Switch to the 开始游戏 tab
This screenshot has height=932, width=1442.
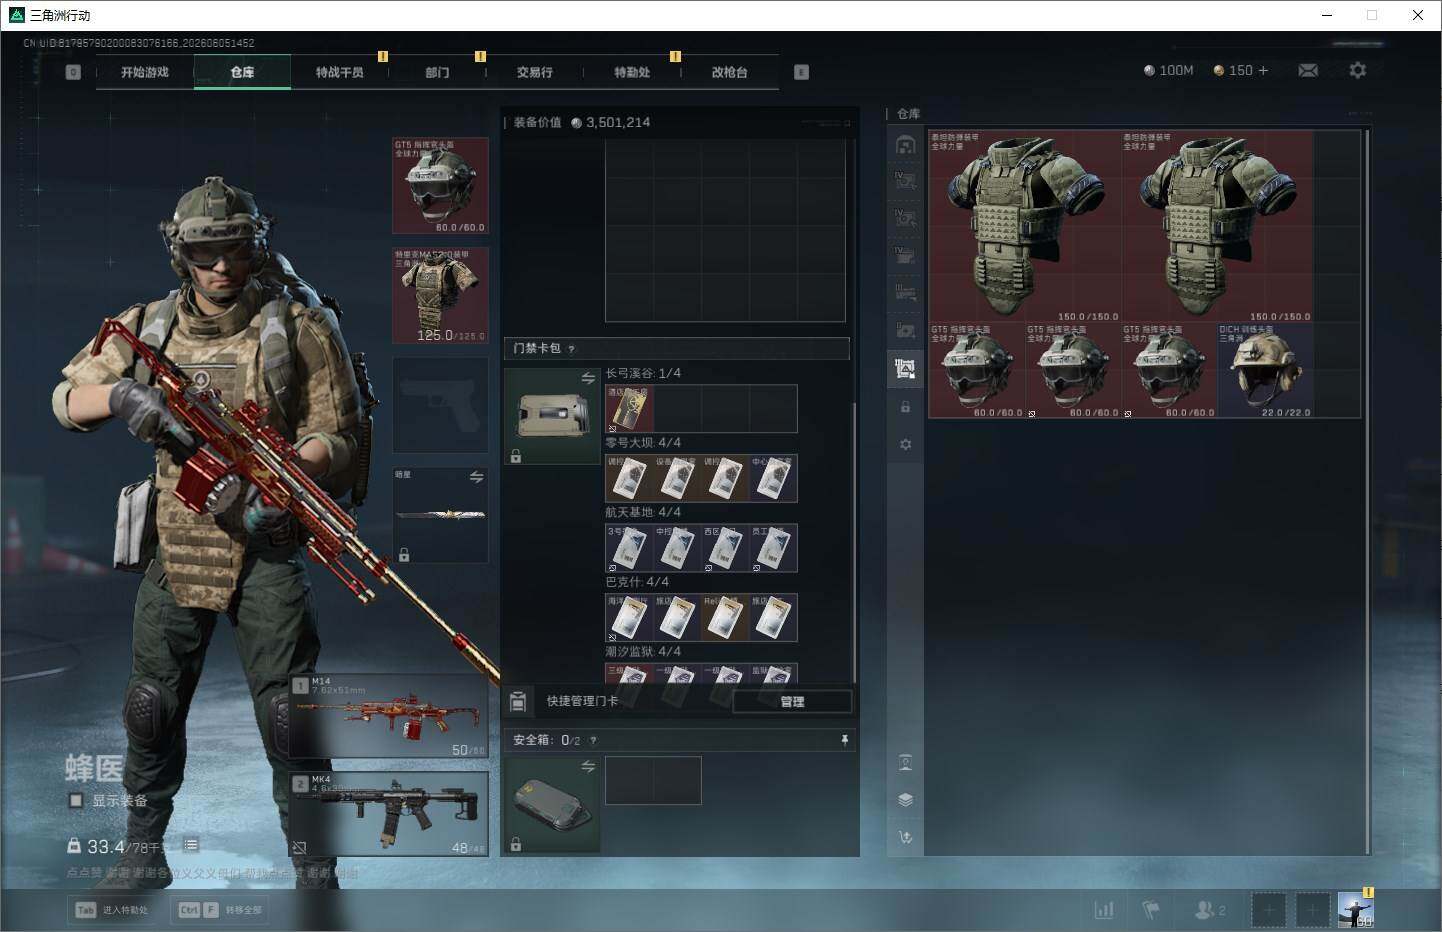pos(145,72)
